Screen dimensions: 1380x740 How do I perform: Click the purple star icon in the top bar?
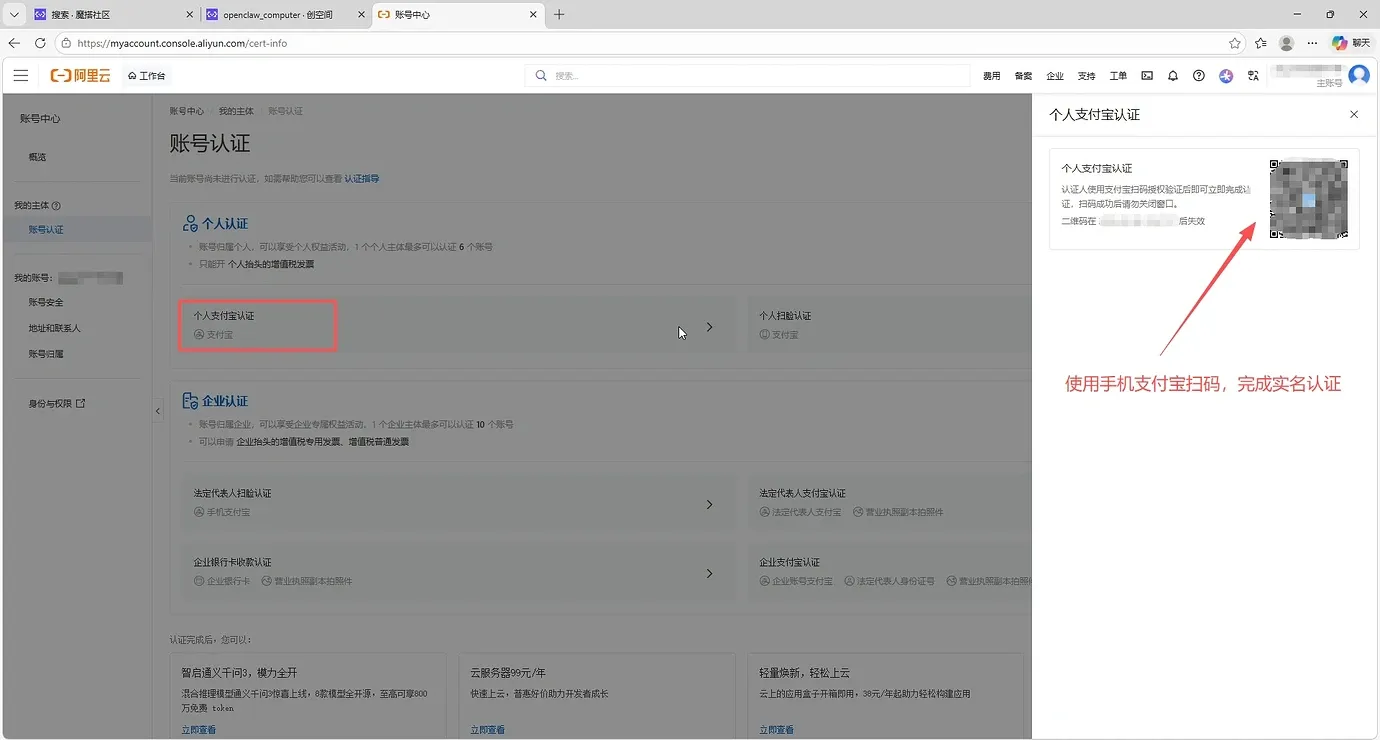pos(1225,75)
